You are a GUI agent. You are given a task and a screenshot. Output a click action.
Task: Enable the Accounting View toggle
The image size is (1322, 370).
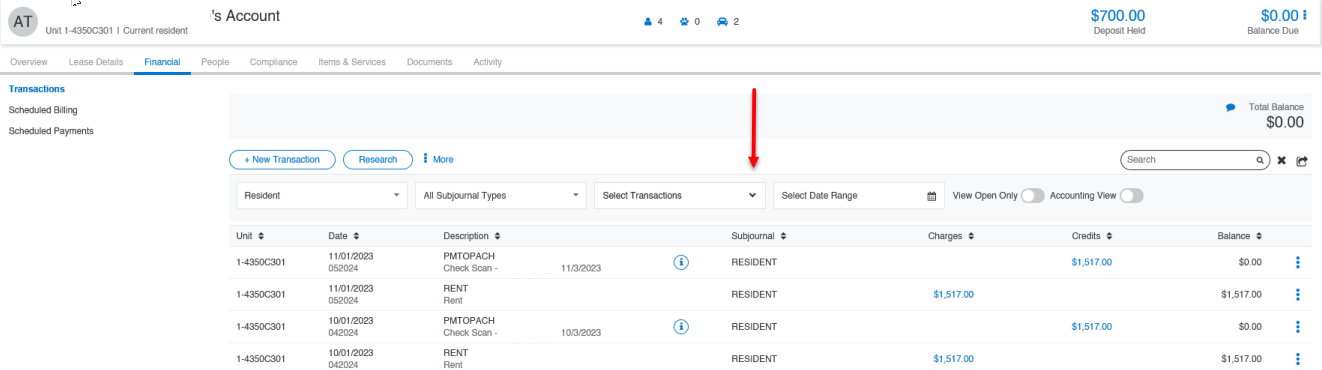[x=1131, y=196]
